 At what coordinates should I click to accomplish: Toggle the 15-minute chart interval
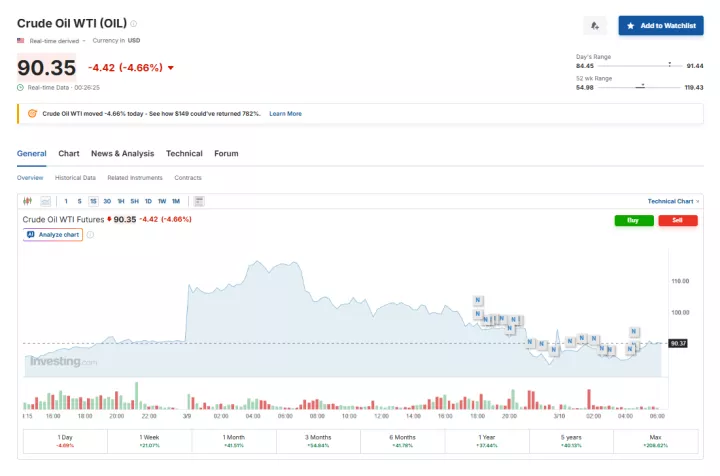pyautogui.click(x=93, y=201)
